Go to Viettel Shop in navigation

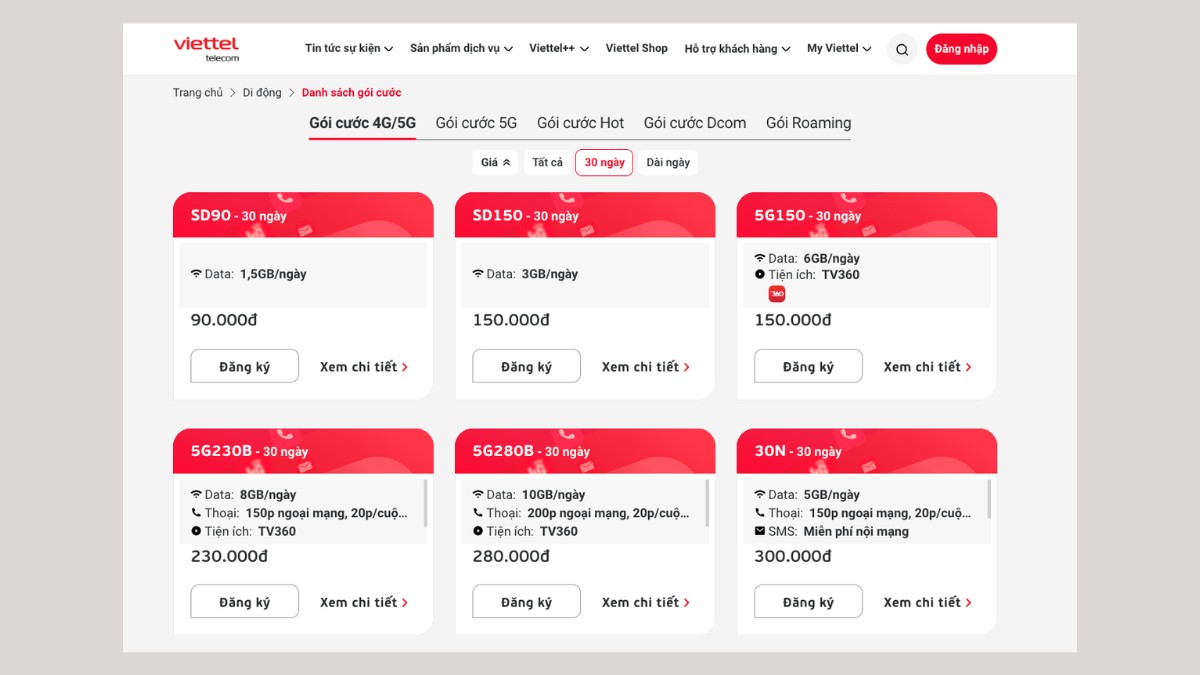coord(636,48)
